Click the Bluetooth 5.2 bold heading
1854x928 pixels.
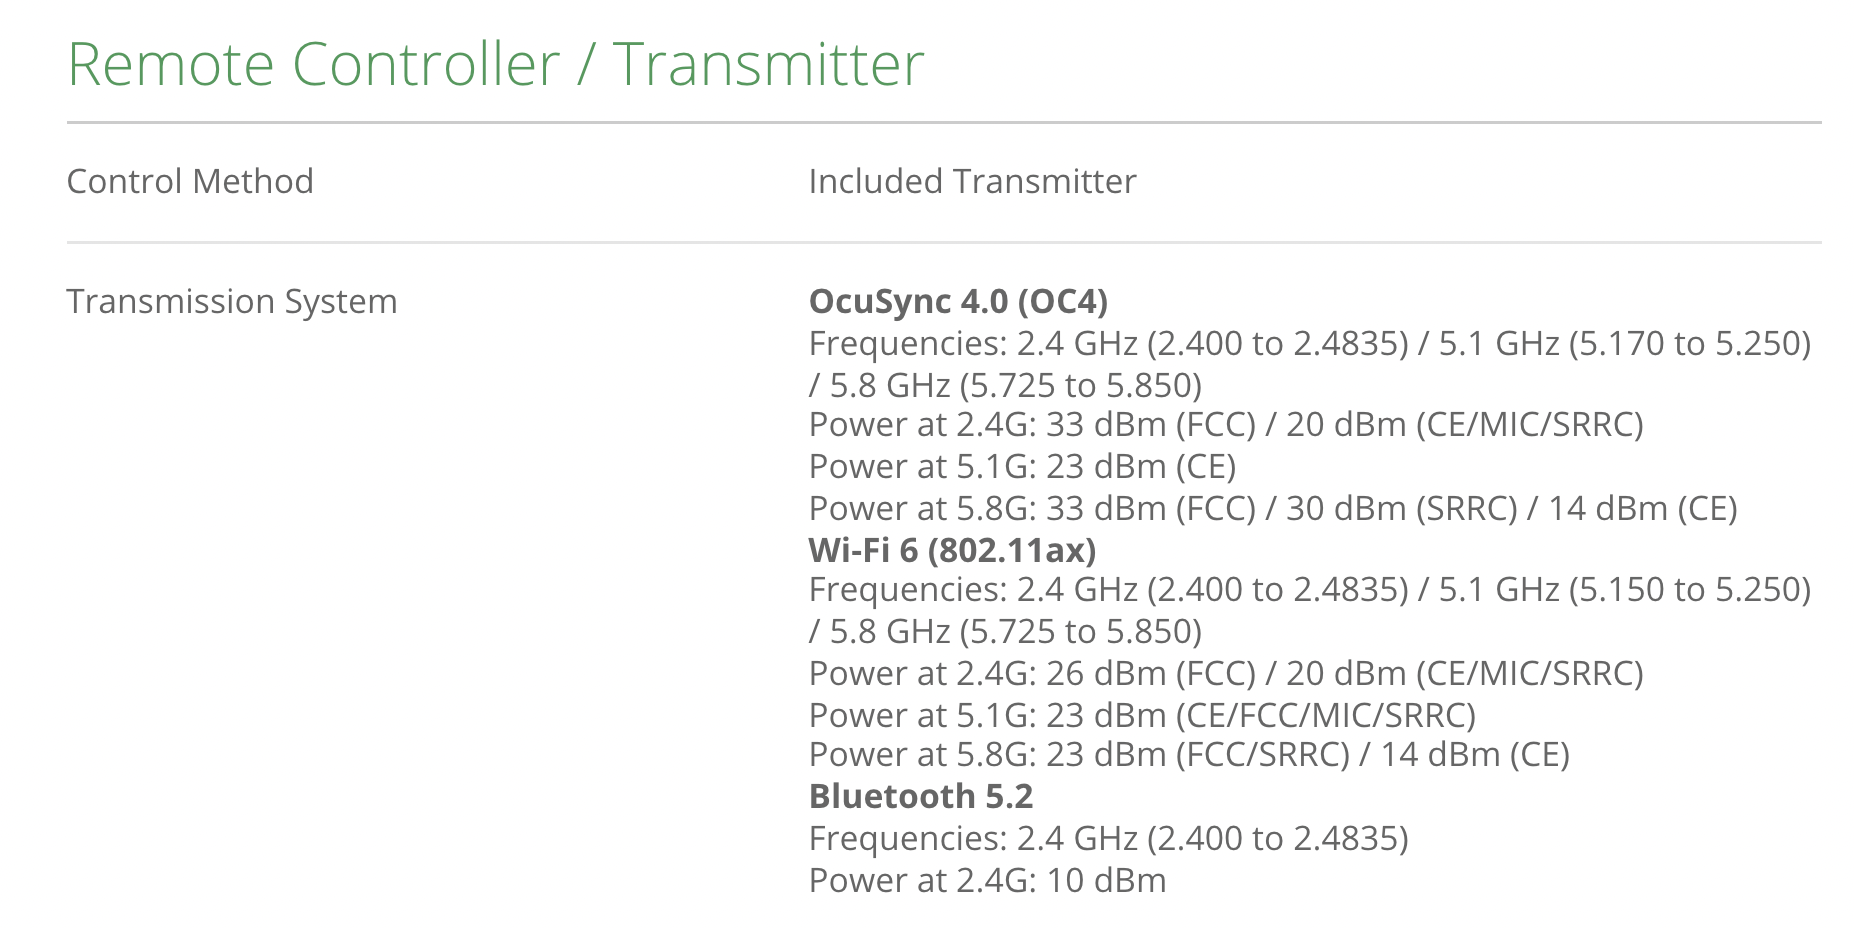tap(920, 797)
